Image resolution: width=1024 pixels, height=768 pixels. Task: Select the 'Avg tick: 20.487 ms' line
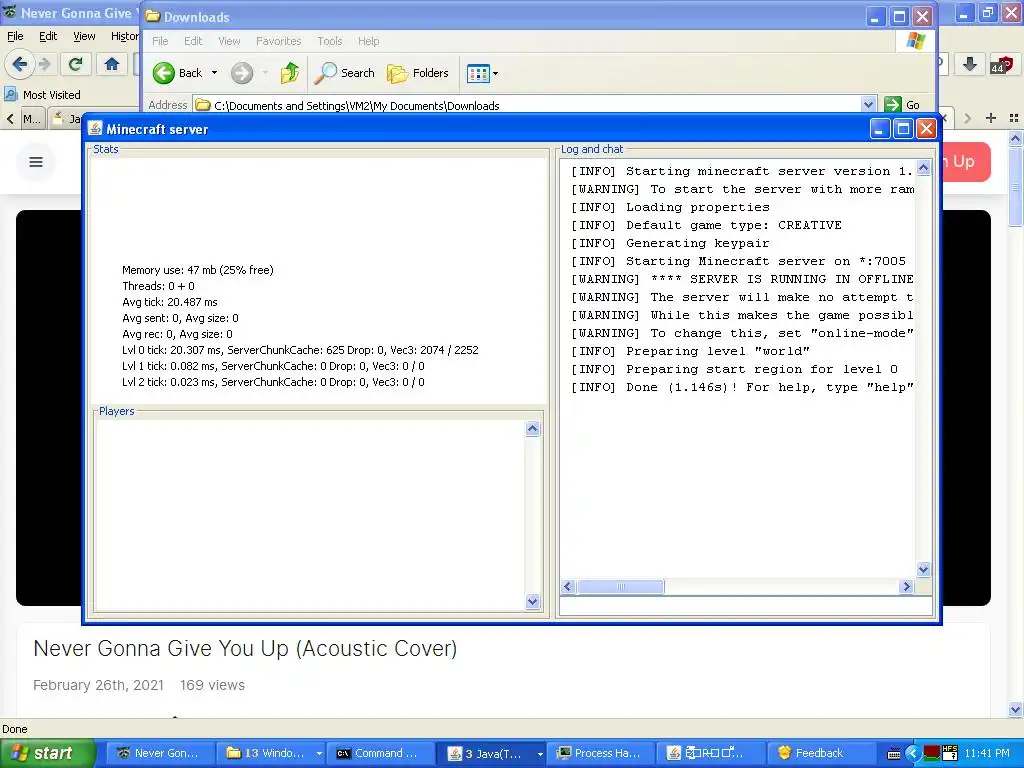coord(170,302)
